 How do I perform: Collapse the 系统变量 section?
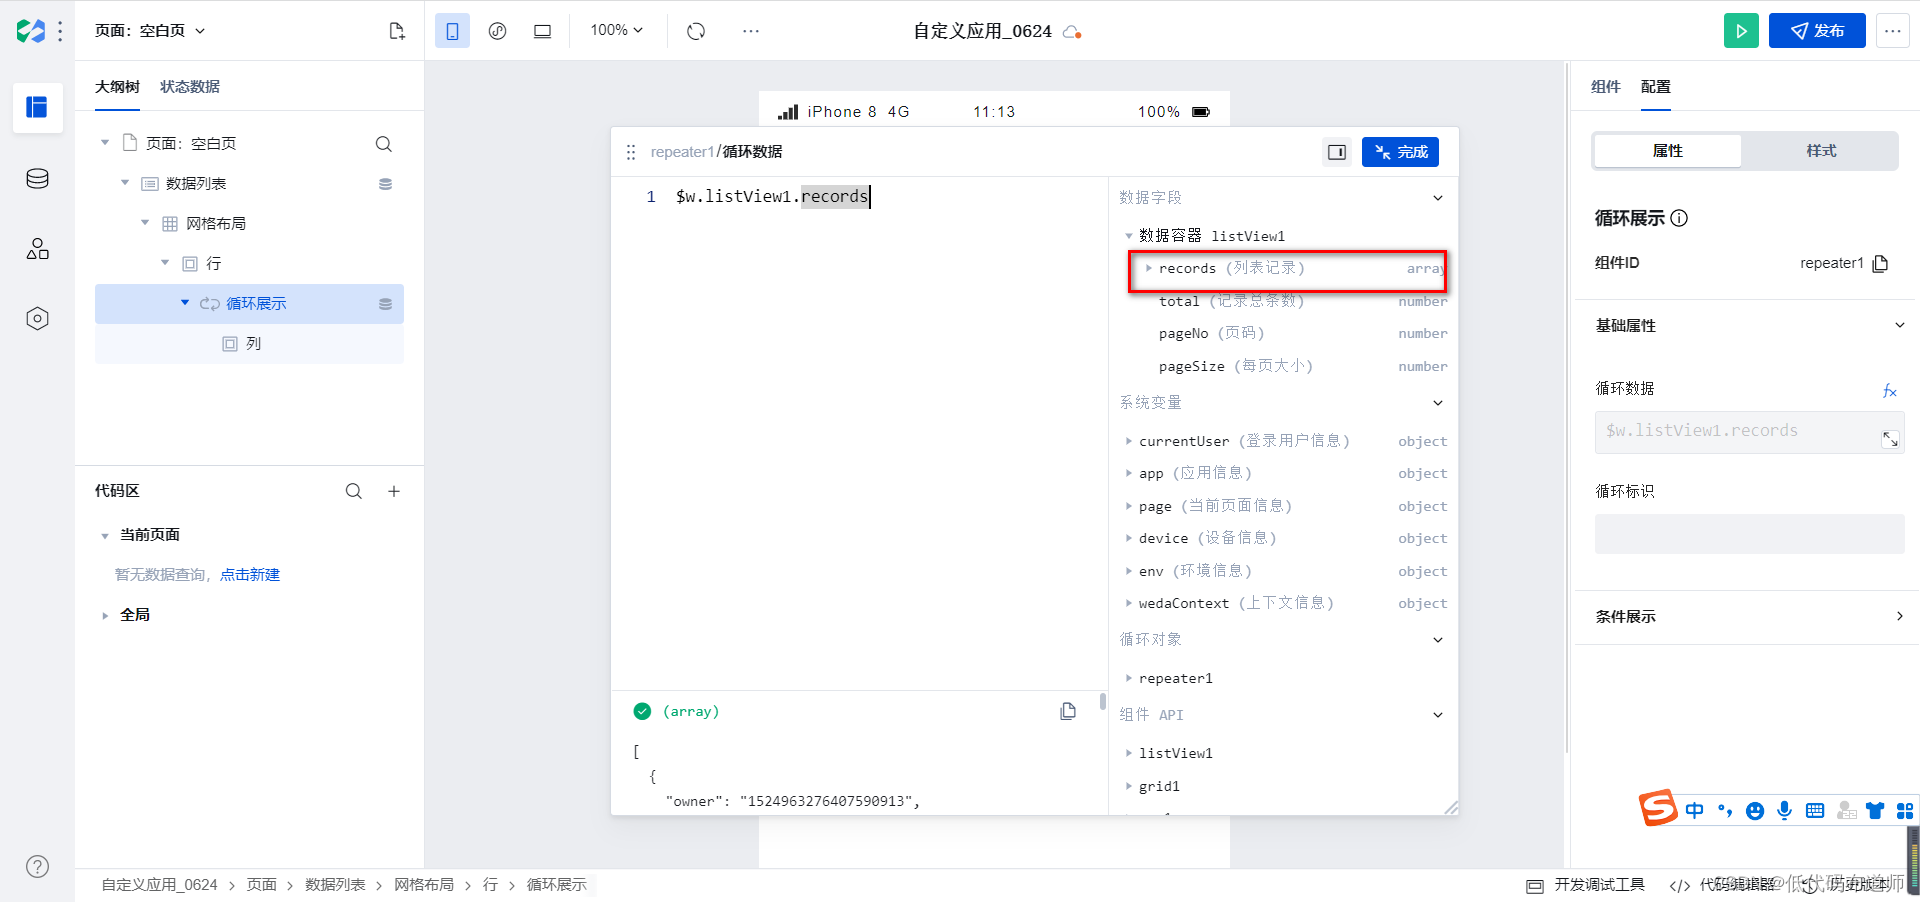[1437, 403]
